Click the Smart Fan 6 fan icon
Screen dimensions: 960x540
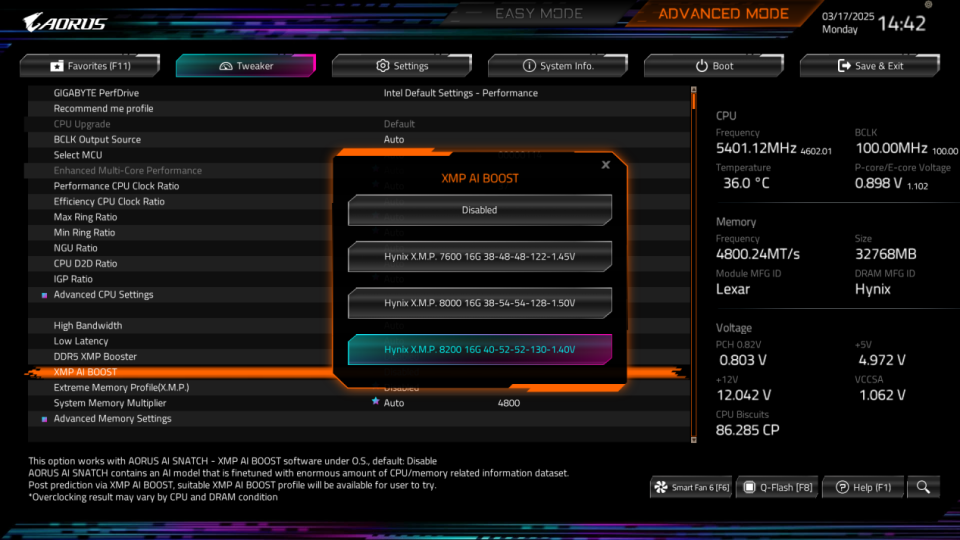(661, 487)
